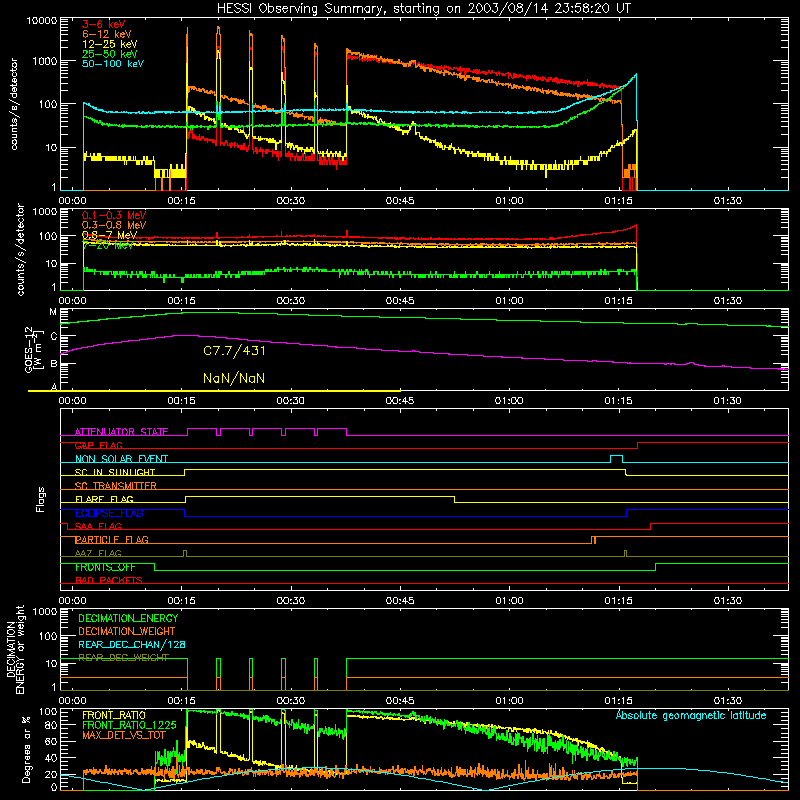
Task: Click the "Degrees or %" axis label
Action: click(26, 749)
